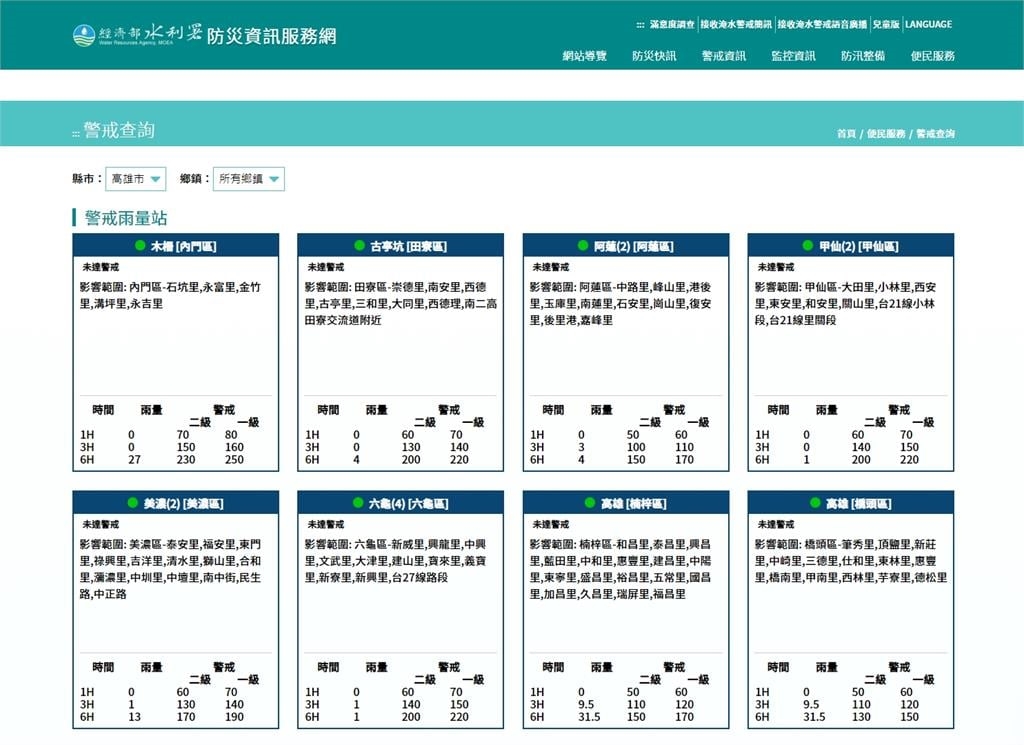Click the 木柵 [內門區] card header
This screenshot has height=745, width=1024.
click(x=176, y=246)
